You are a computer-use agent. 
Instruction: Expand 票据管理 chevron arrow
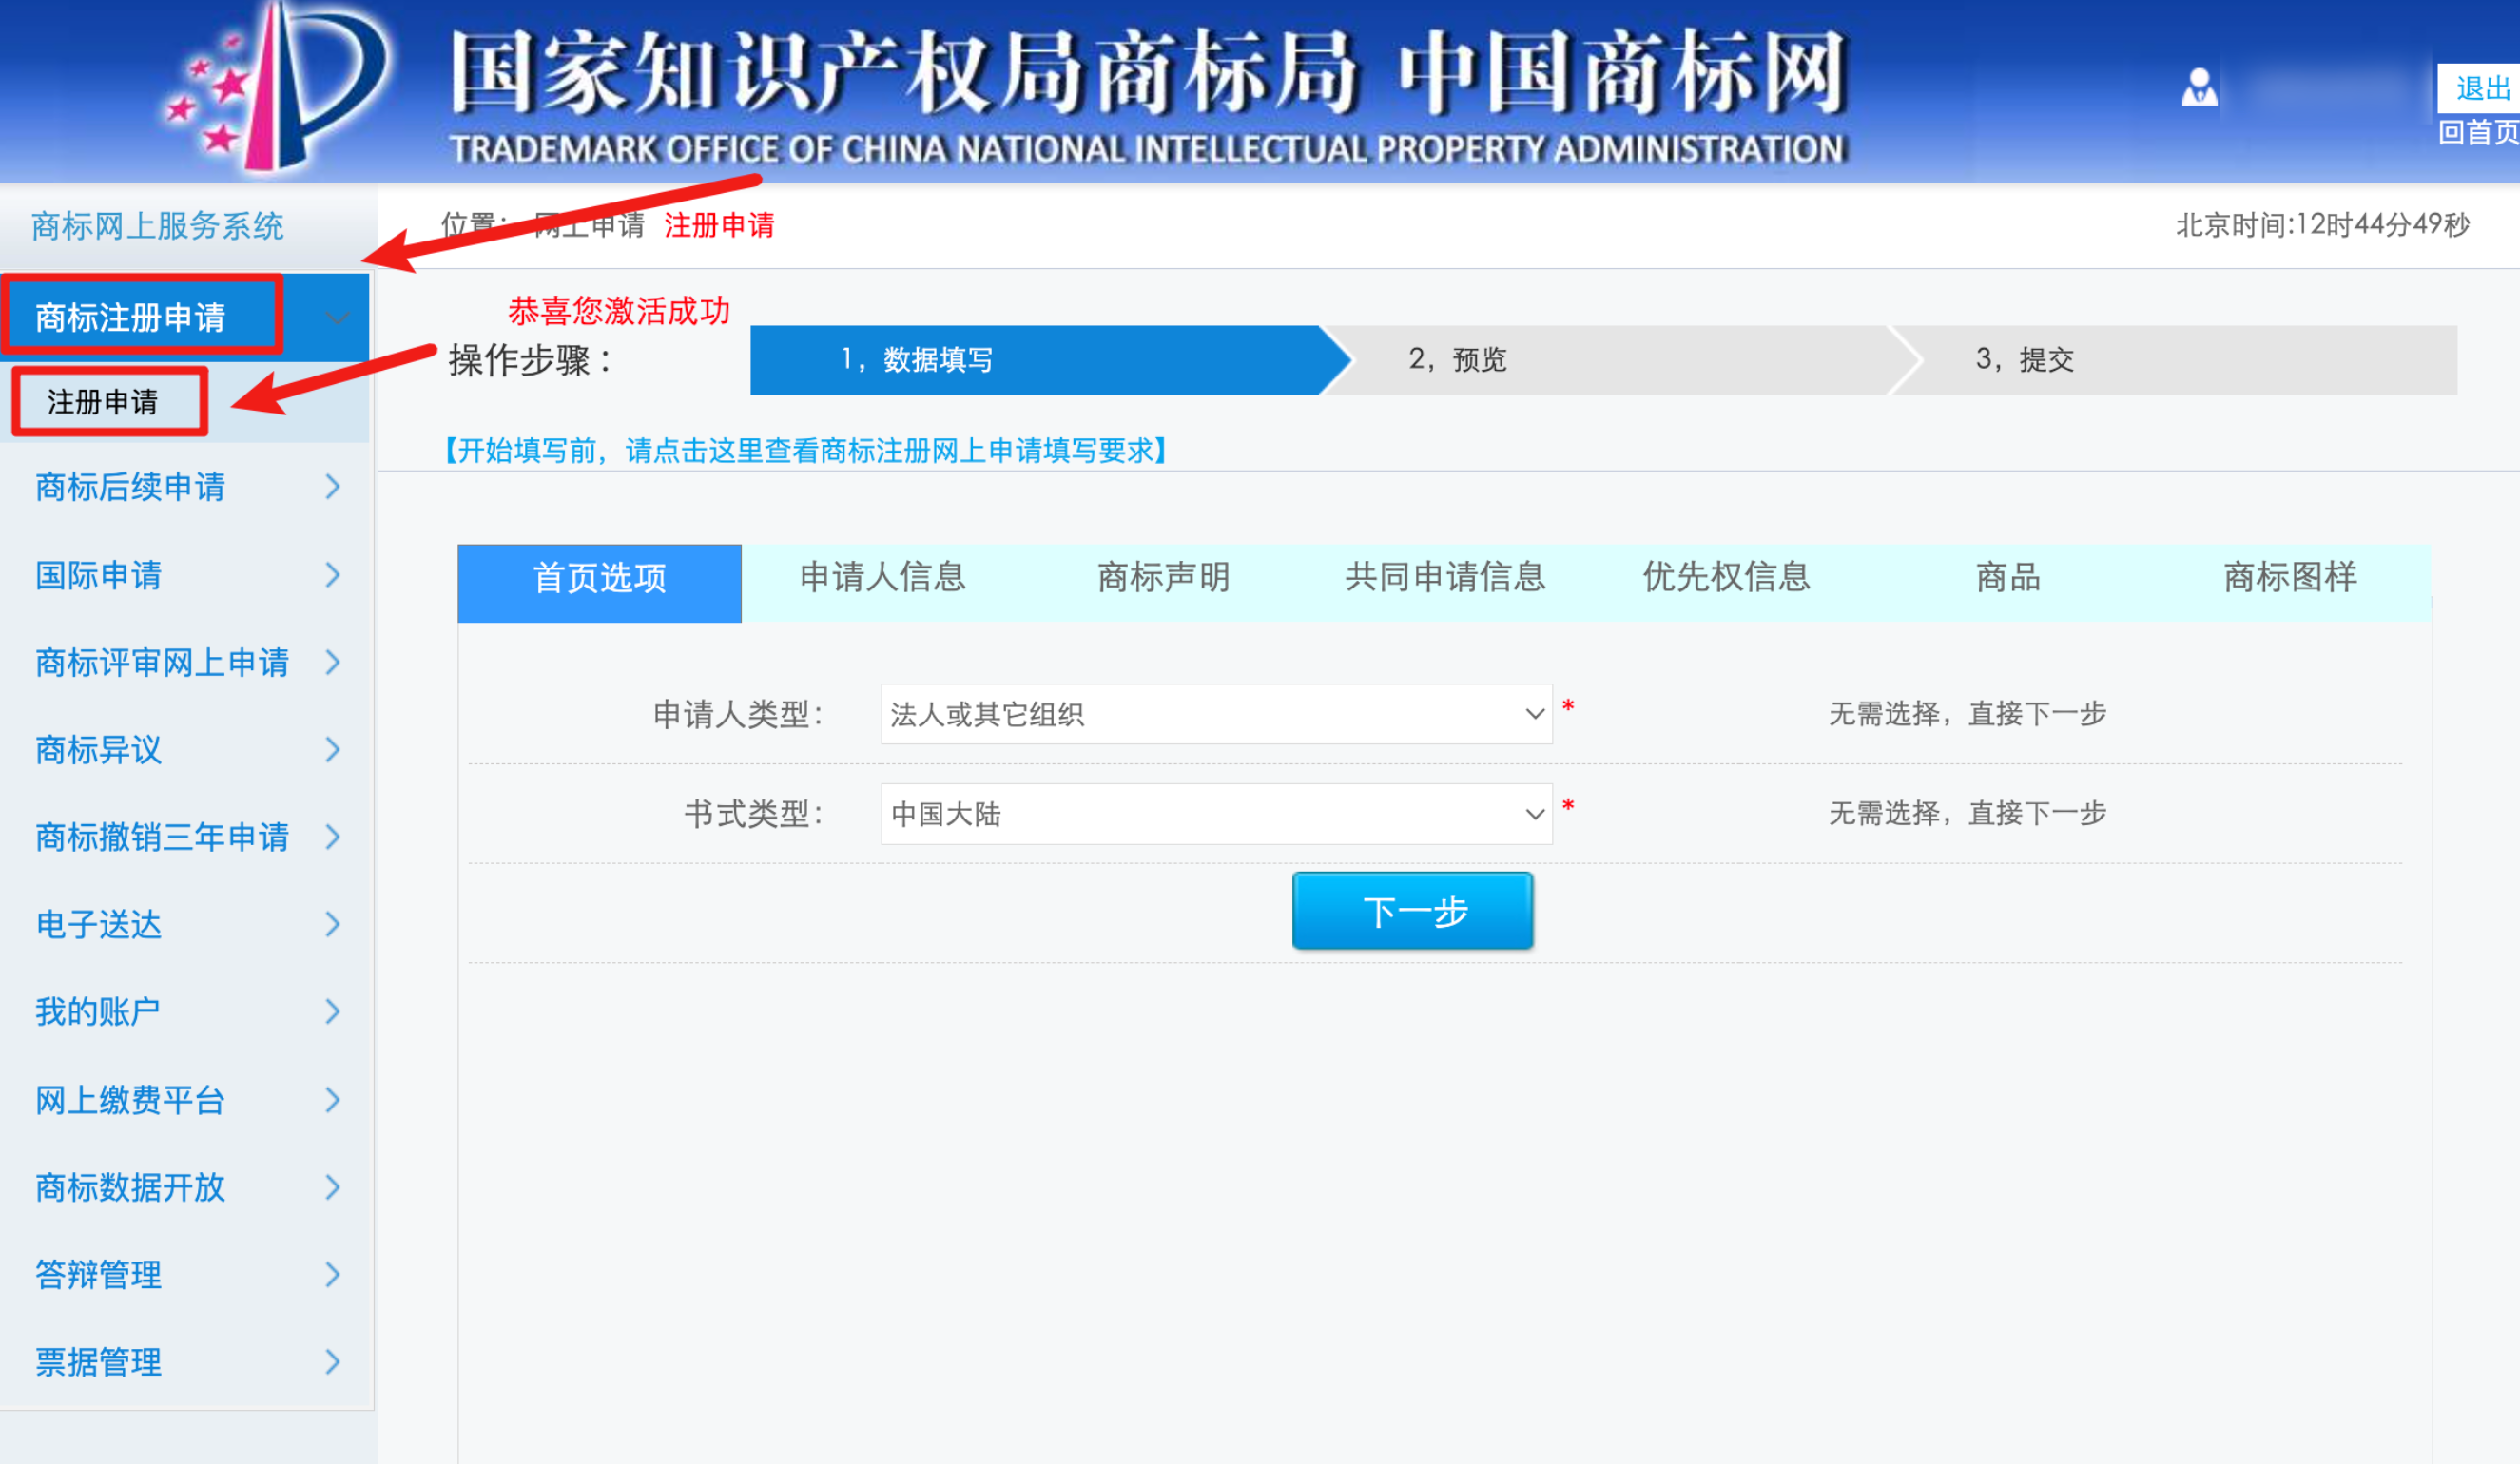point(333,1361)
